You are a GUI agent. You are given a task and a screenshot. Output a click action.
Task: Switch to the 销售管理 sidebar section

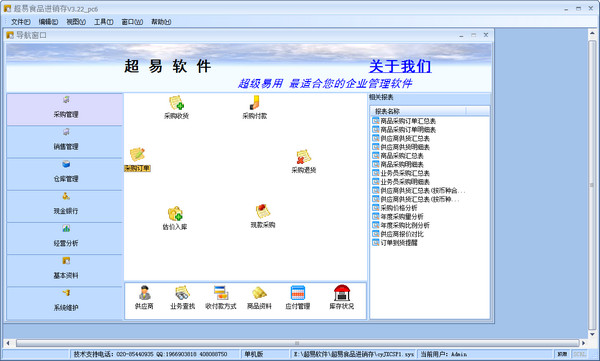tap(65, 142)
